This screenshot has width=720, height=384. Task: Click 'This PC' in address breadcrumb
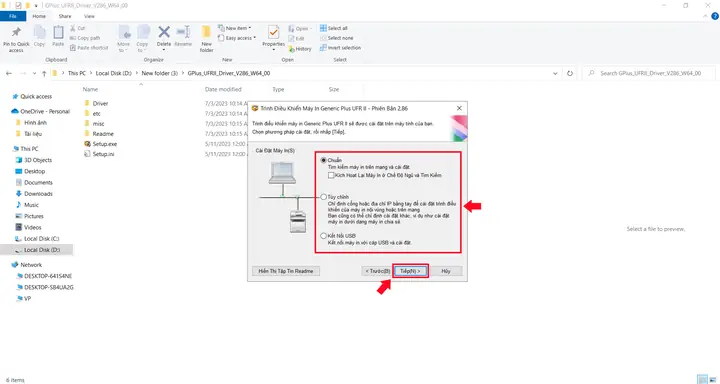(77, 73)
